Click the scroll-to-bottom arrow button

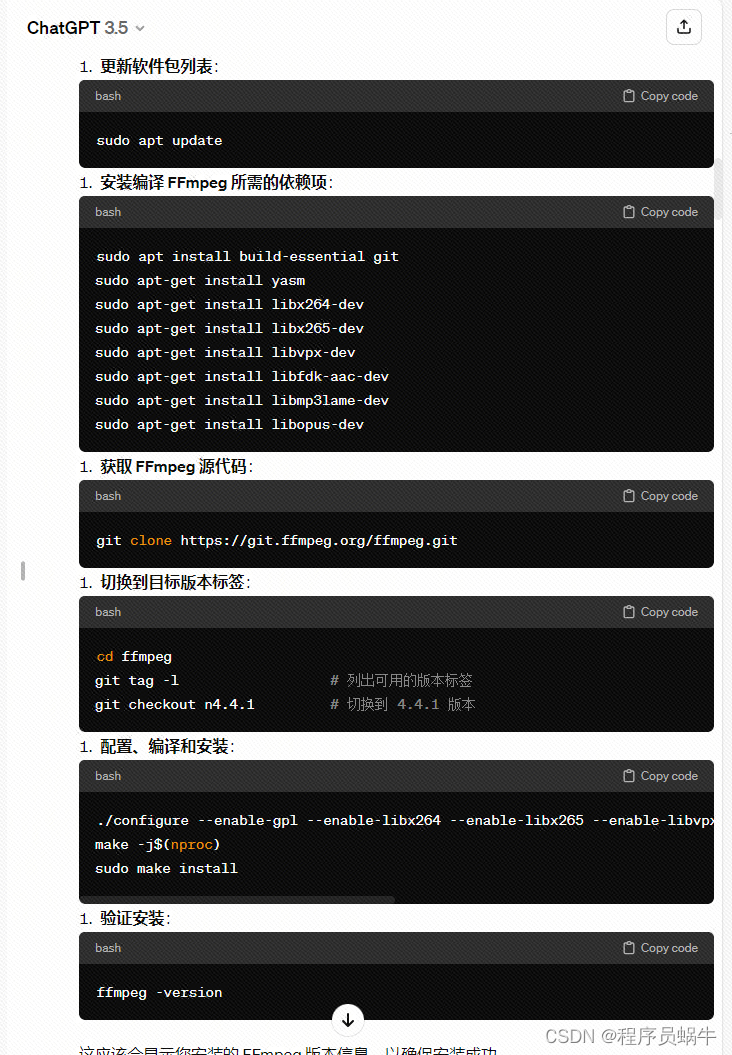(x=348, y=1020)
